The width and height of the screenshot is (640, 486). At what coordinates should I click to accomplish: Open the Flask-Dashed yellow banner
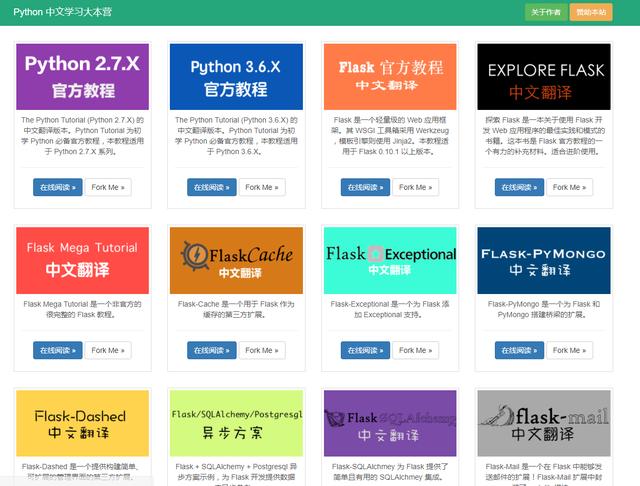82,423
